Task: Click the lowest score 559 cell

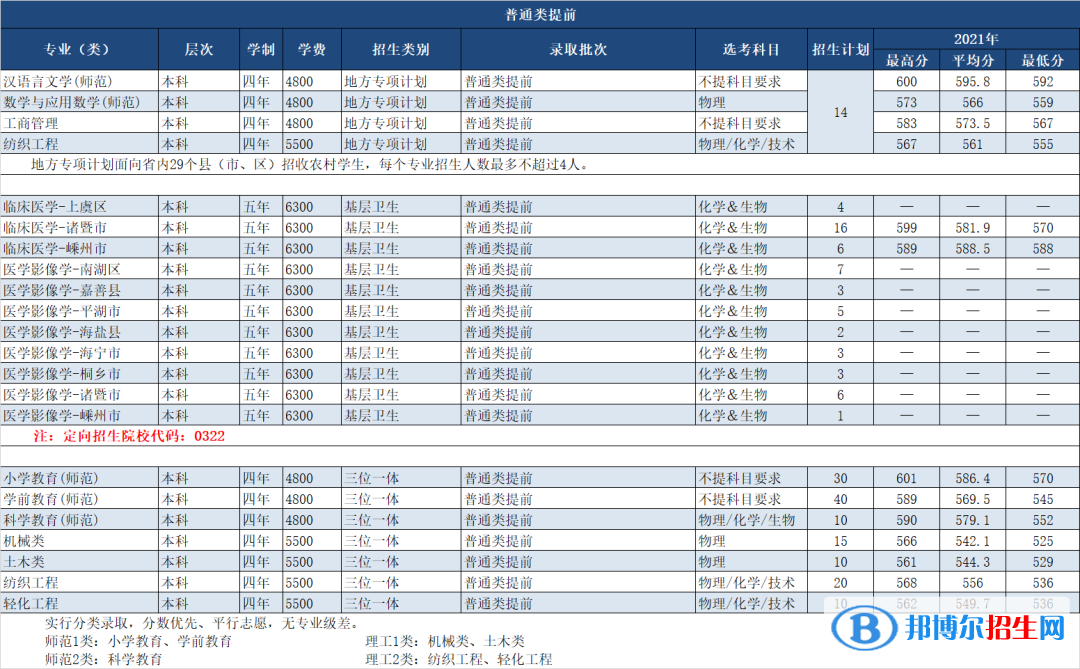Action: (x=1043, y=102)
